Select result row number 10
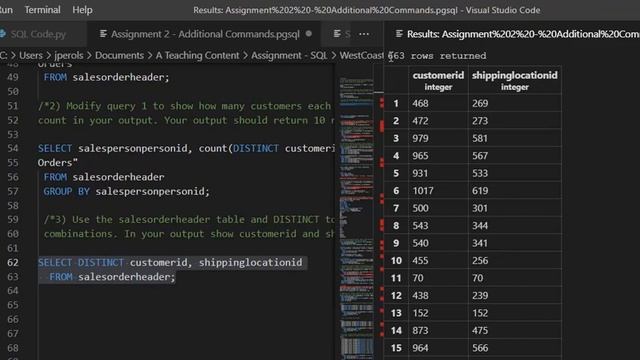640x360 pixels. [396, 261]
